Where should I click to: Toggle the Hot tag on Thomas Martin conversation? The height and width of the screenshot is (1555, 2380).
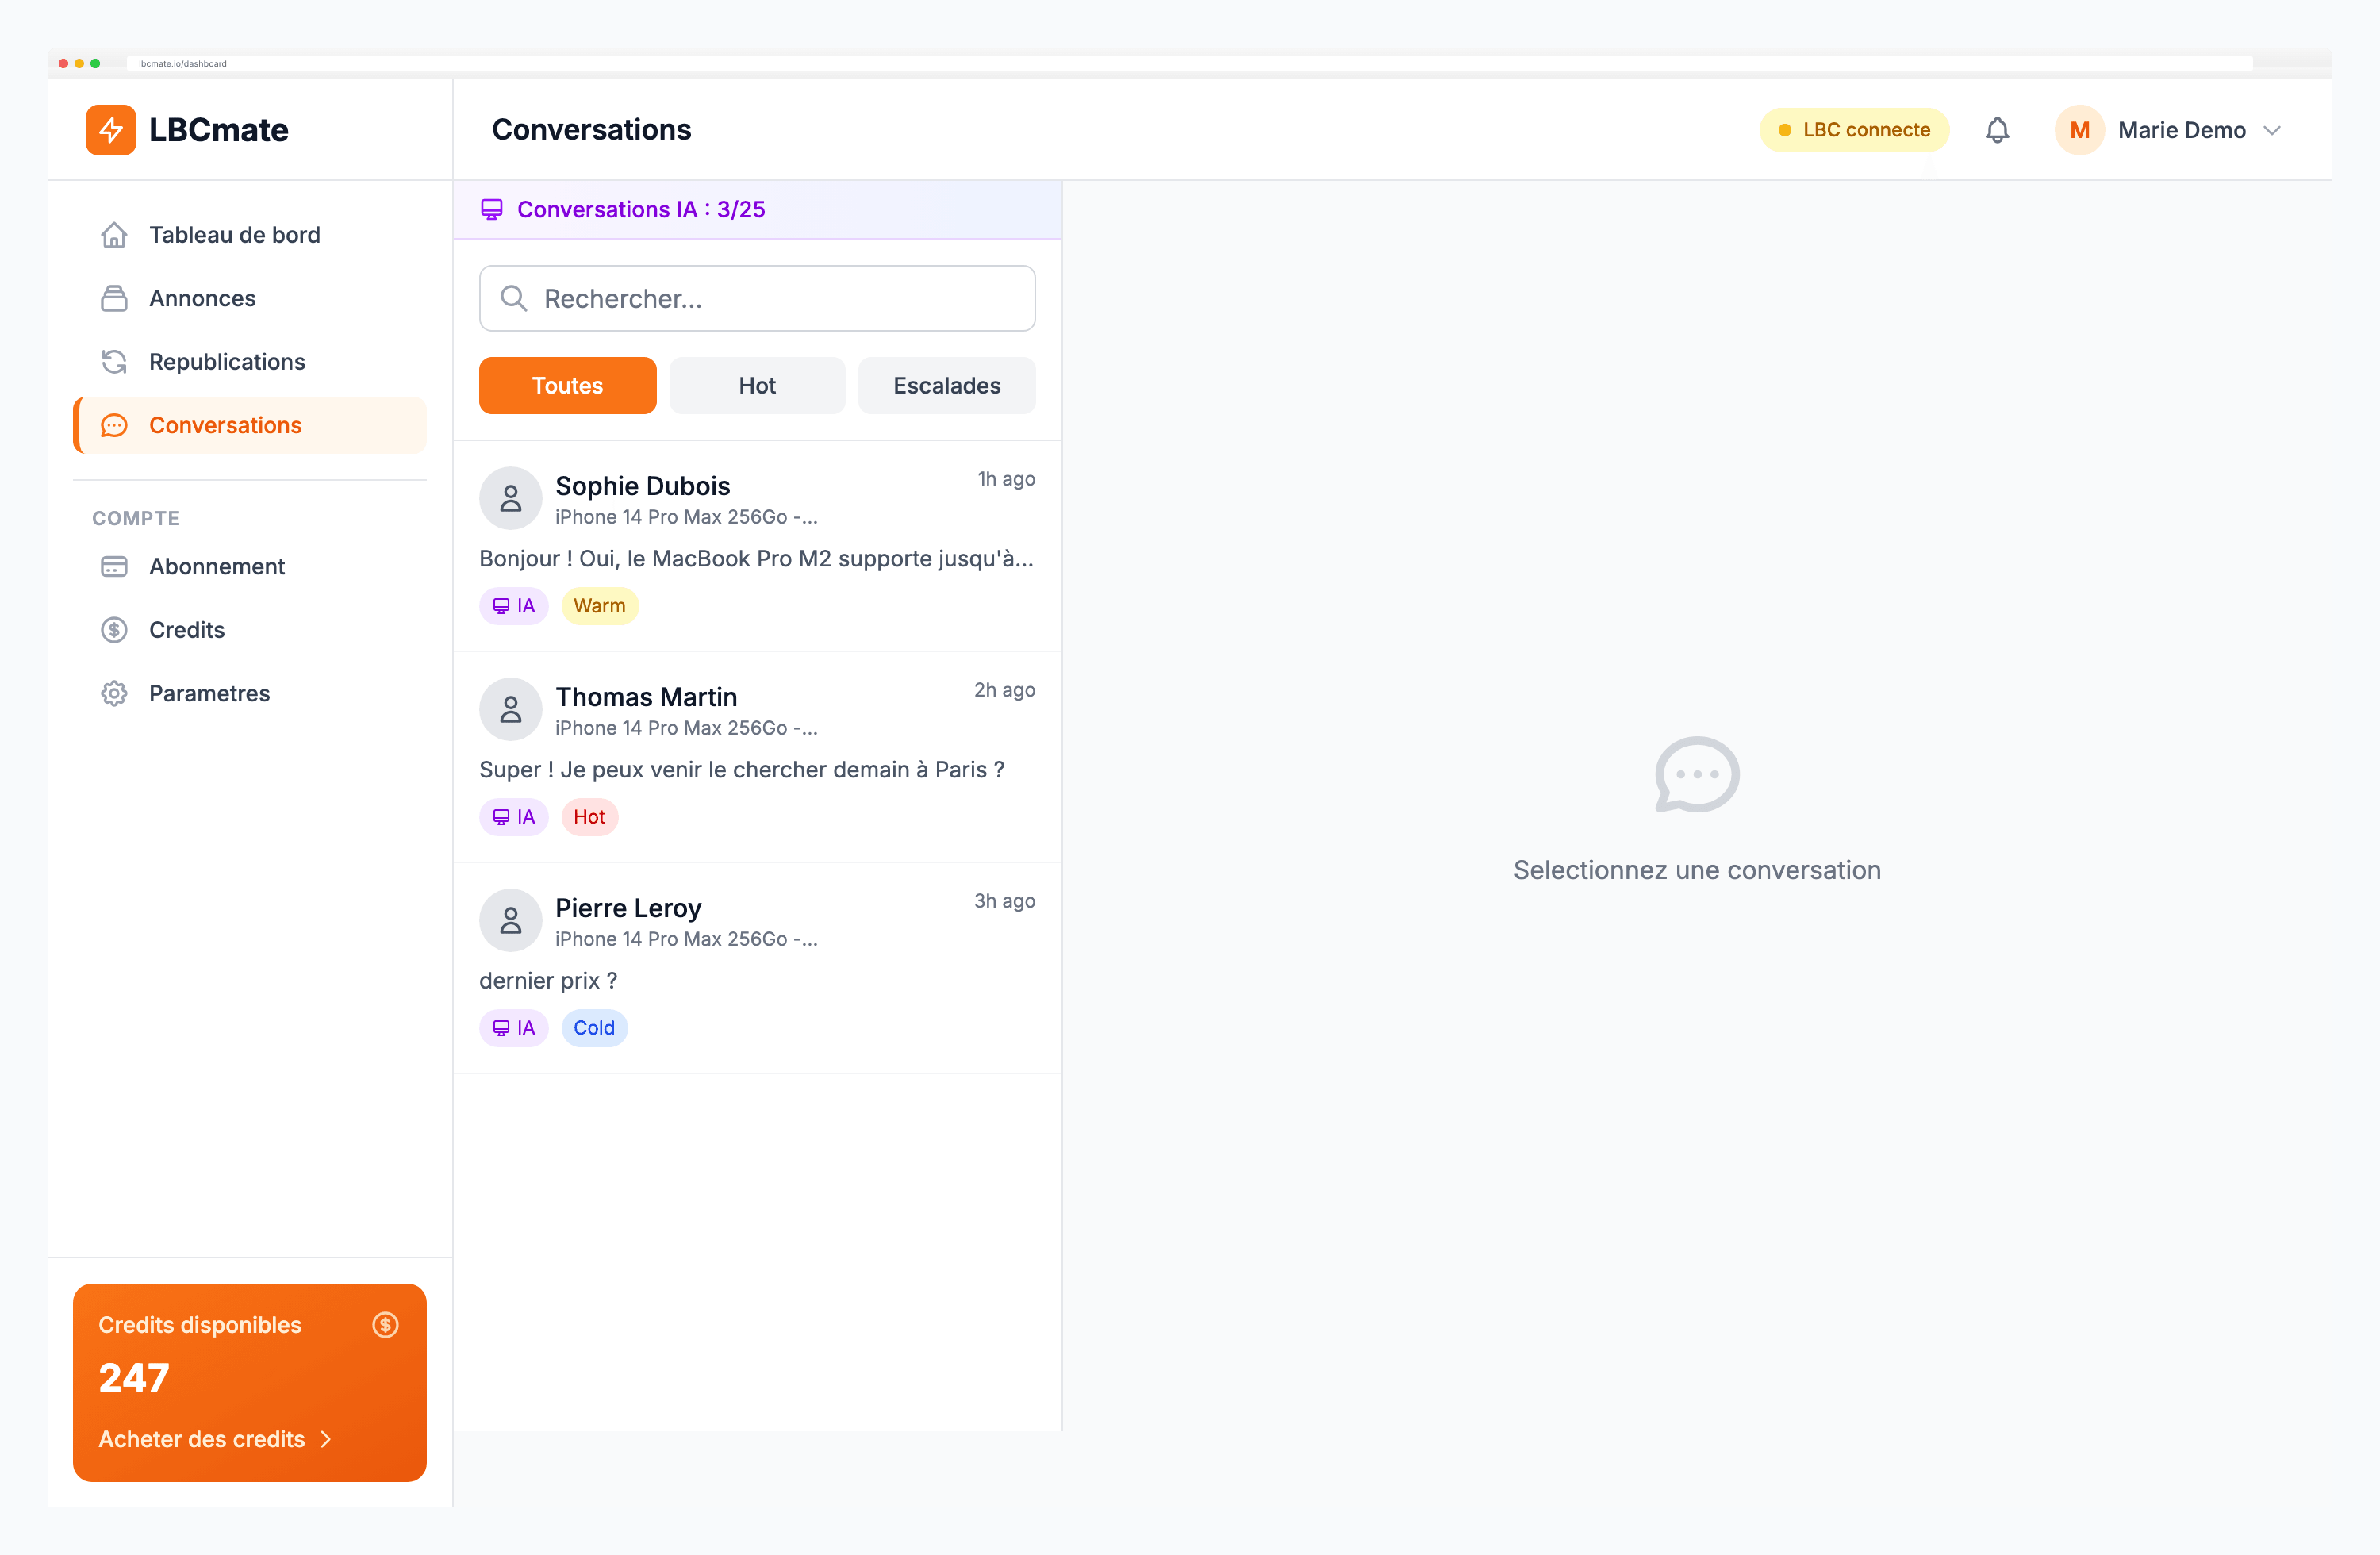click(589, 816)
